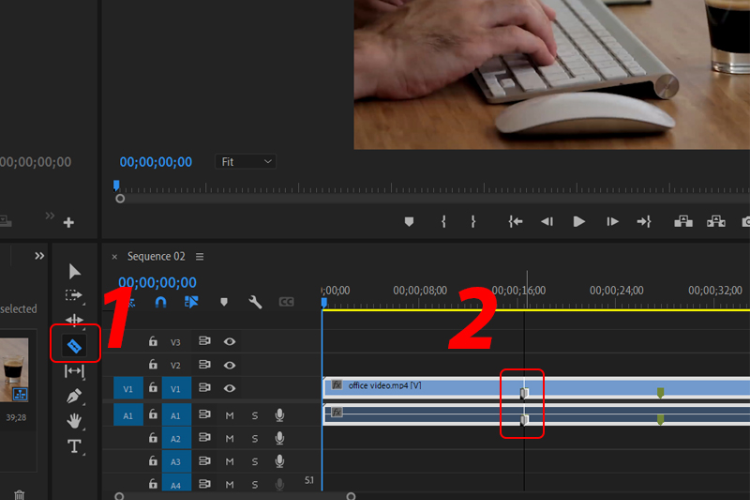Screen dimensions: 750x500
Task: Select the Type tool
Action: (x=74, y=446)
